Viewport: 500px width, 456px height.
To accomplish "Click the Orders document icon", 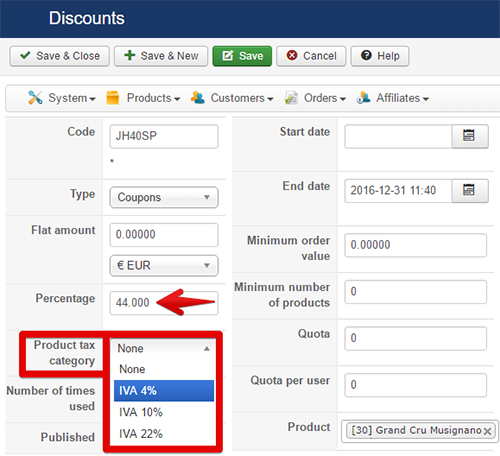I will coord(291,98).
